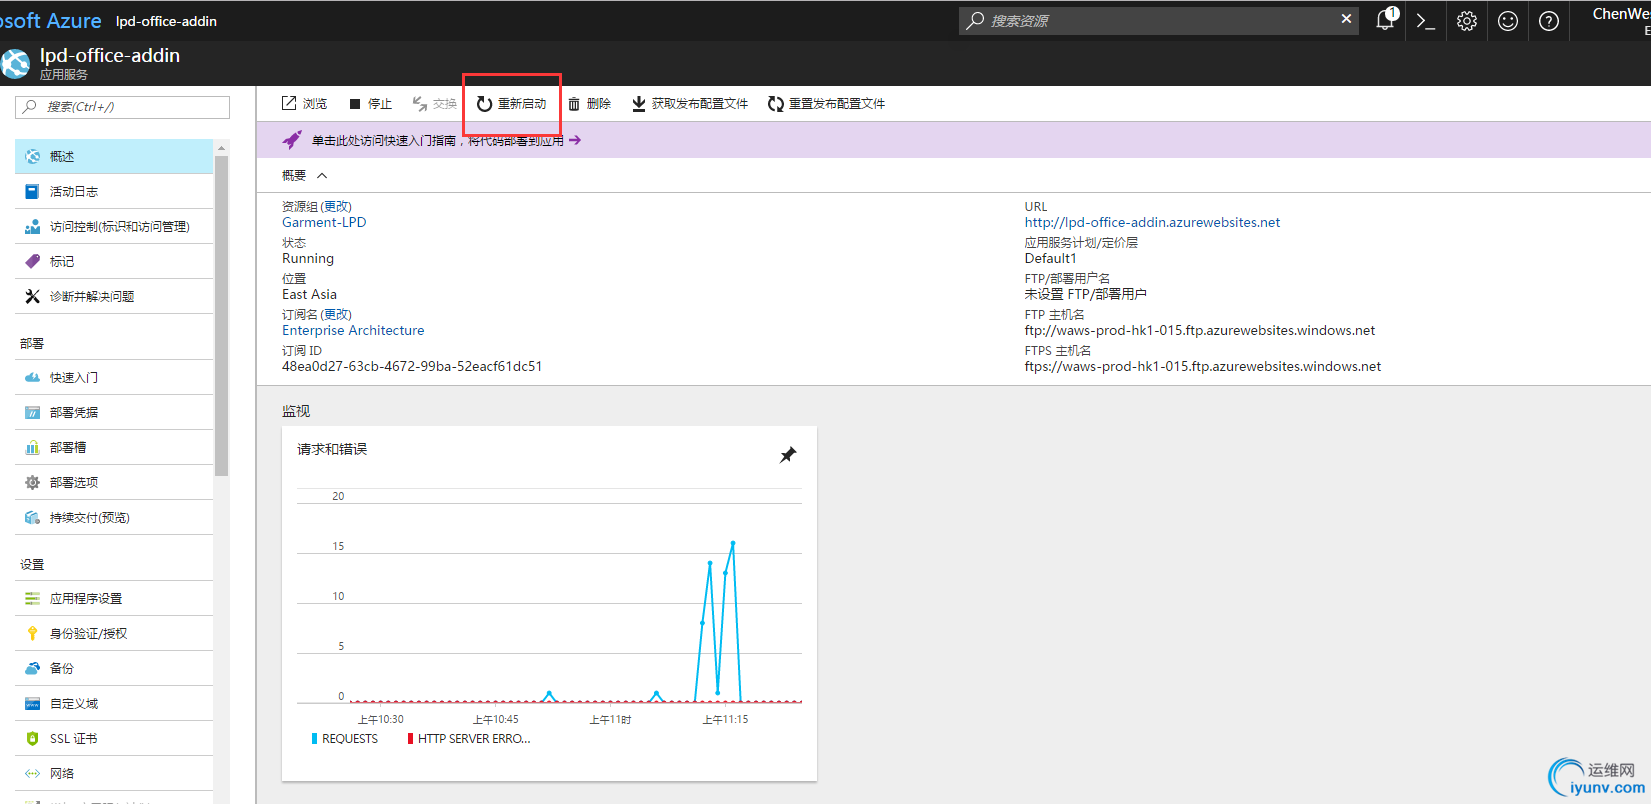Open portal settings gear icon
The height and width of the screenshot is (804, 1651).
coord(1467,21)
